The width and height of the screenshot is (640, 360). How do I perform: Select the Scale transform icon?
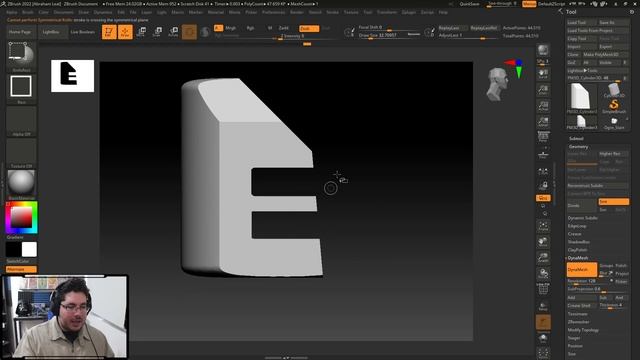[157, 32]
